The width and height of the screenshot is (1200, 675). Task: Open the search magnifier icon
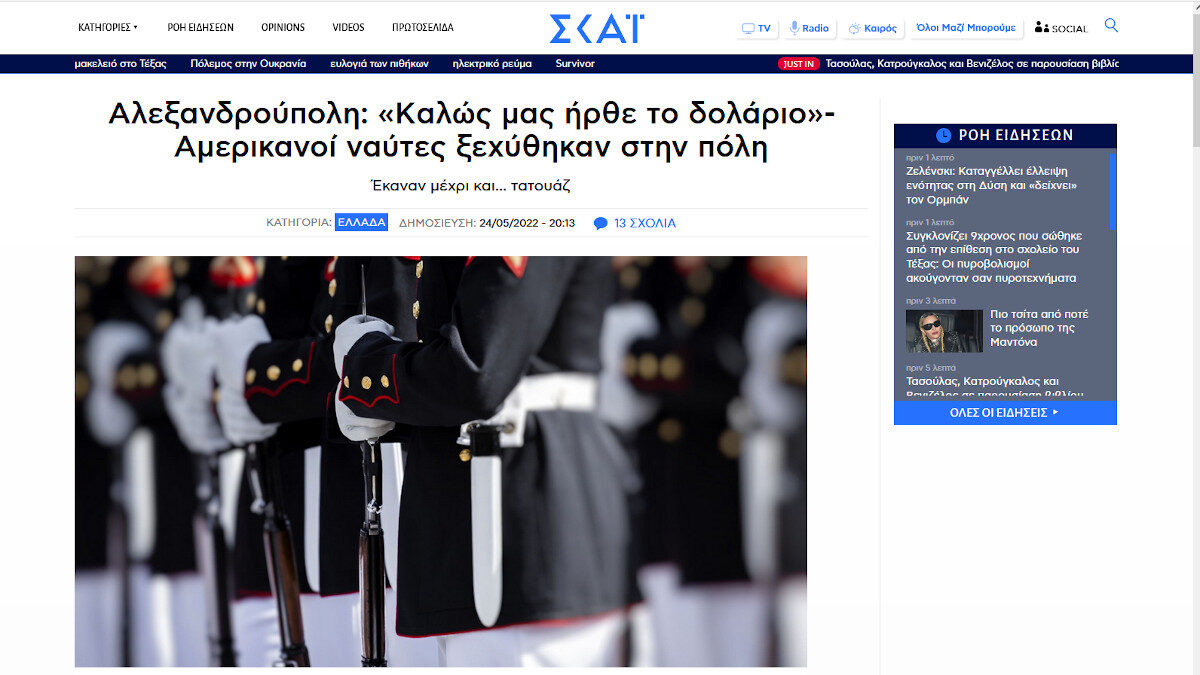click(x=1111, y=26)
